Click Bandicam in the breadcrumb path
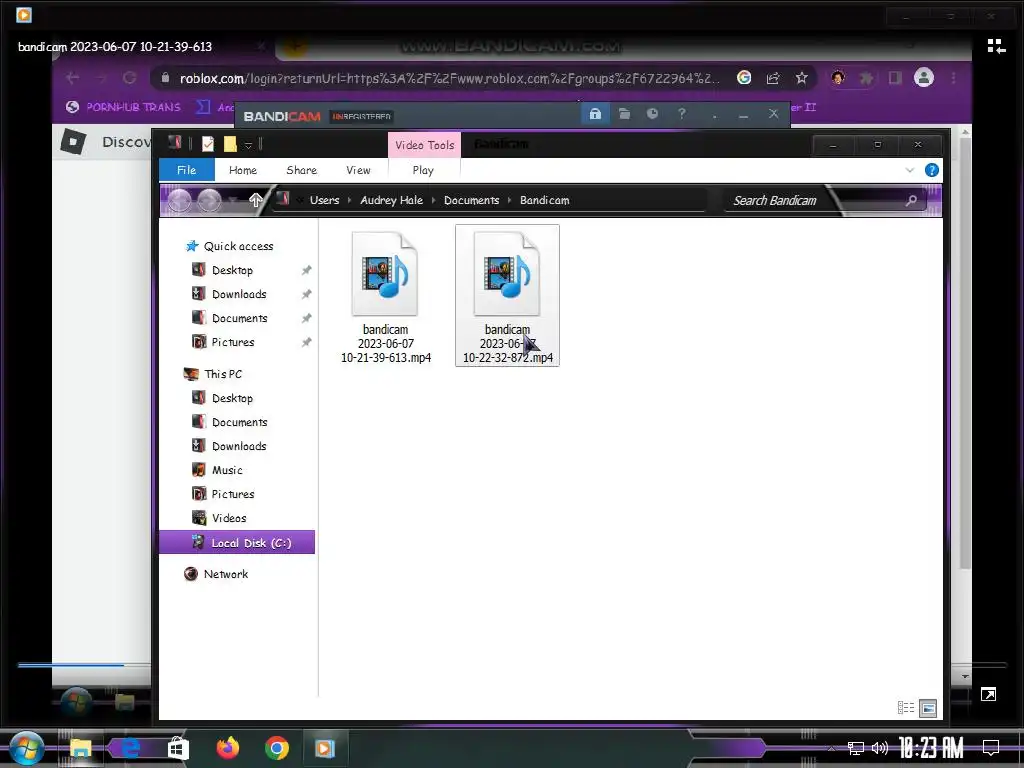 coord(545,200)
